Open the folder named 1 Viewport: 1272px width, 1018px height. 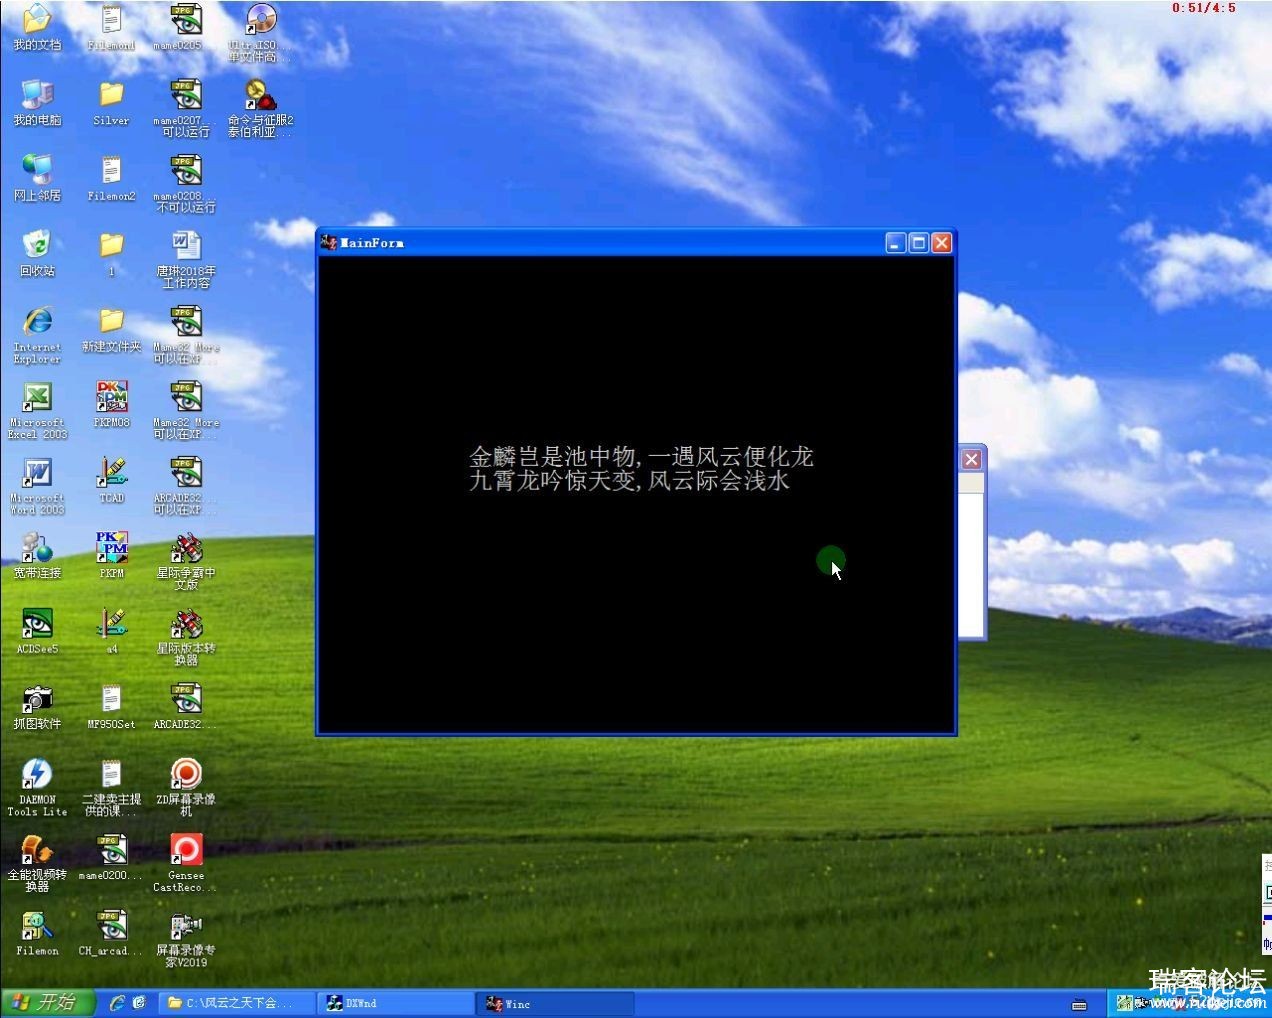click(111, 254)
